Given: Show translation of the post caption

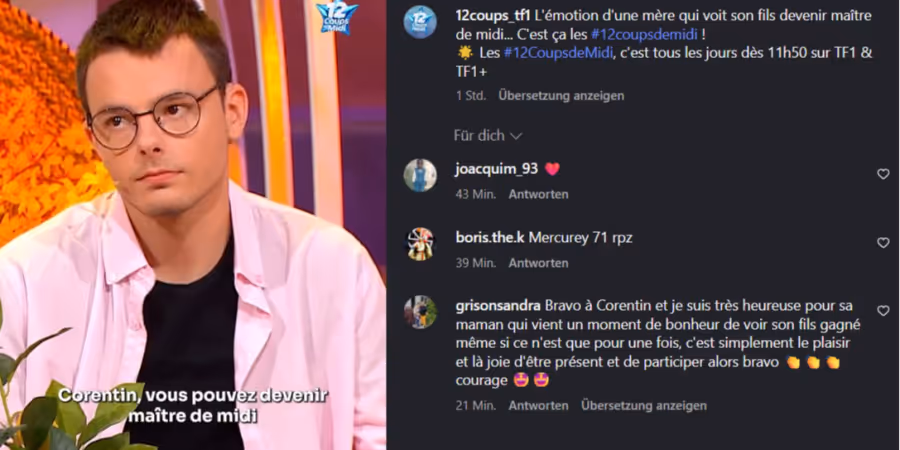Looking at the screenshot, I should (561, 96).
